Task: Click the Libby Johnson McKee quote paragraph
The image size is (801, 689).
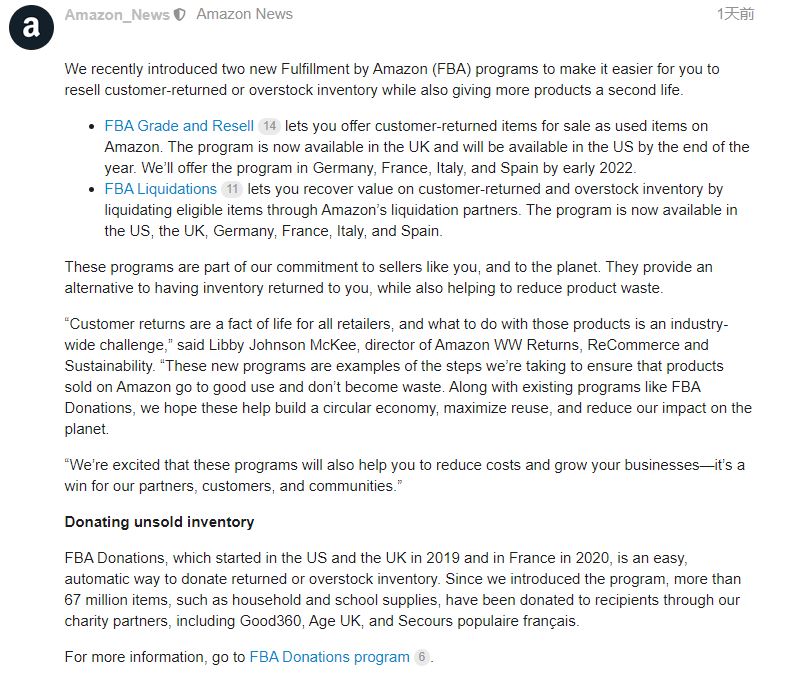Action: pos(408,376)
